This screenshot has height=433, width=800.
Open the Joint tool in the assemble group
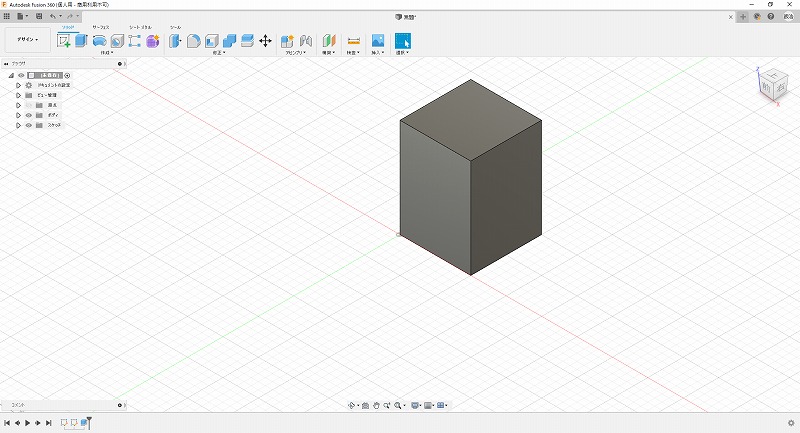[x=306, y=41]
